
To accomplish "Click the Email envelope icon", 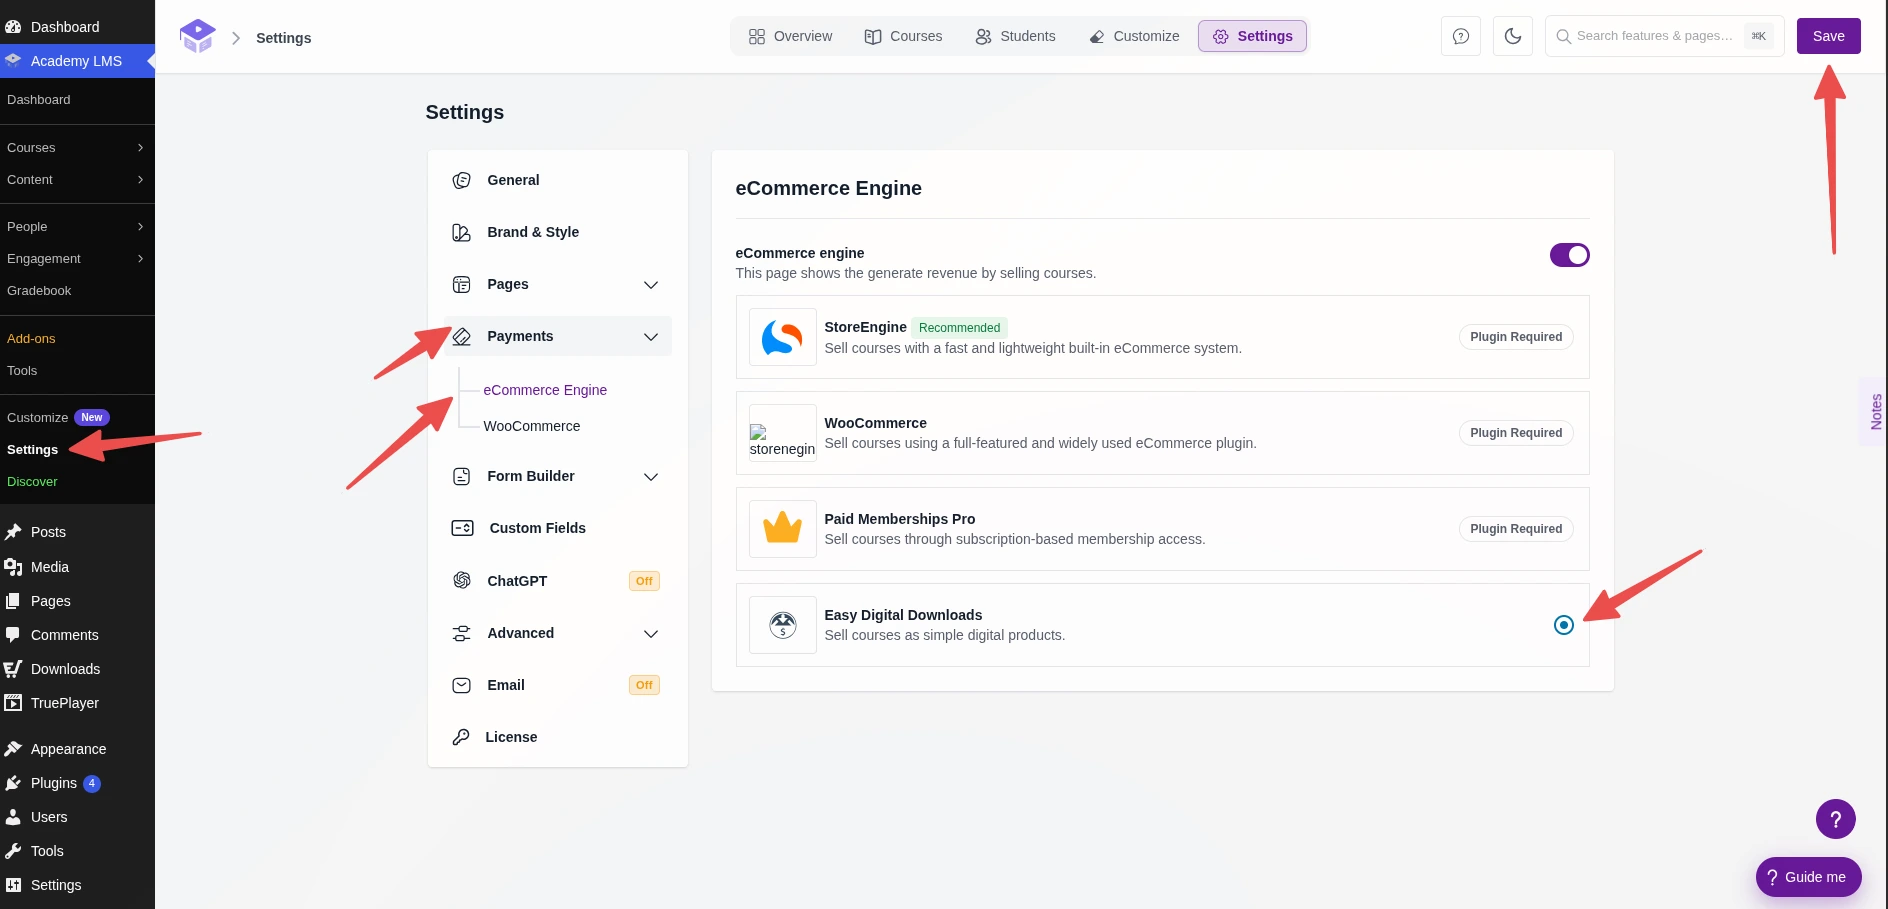I will pyautogui.click(x=461, y=685).
